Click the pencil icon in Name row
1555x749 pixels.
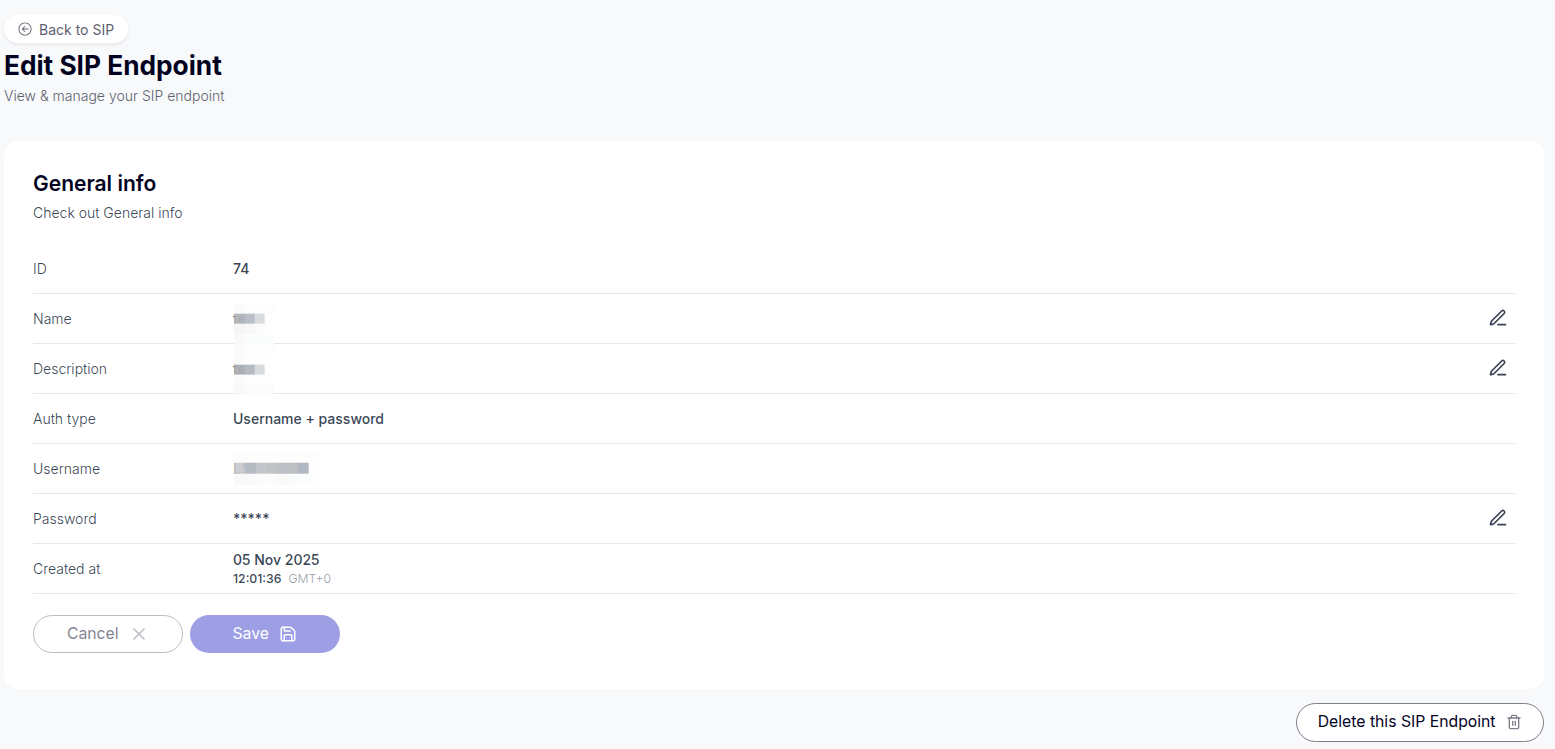(1497, 319)
